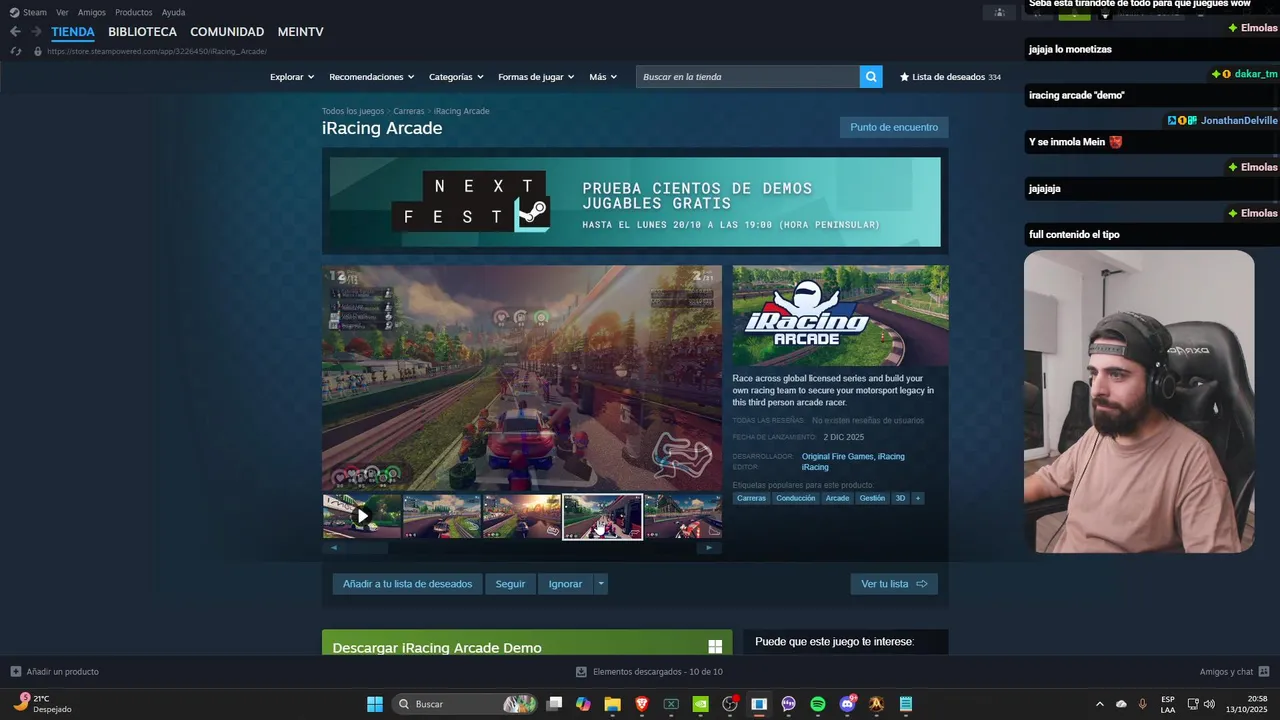Click thumbnail strip left arrow
Screen dimensions: 1280x720
[x=333, y=547]
